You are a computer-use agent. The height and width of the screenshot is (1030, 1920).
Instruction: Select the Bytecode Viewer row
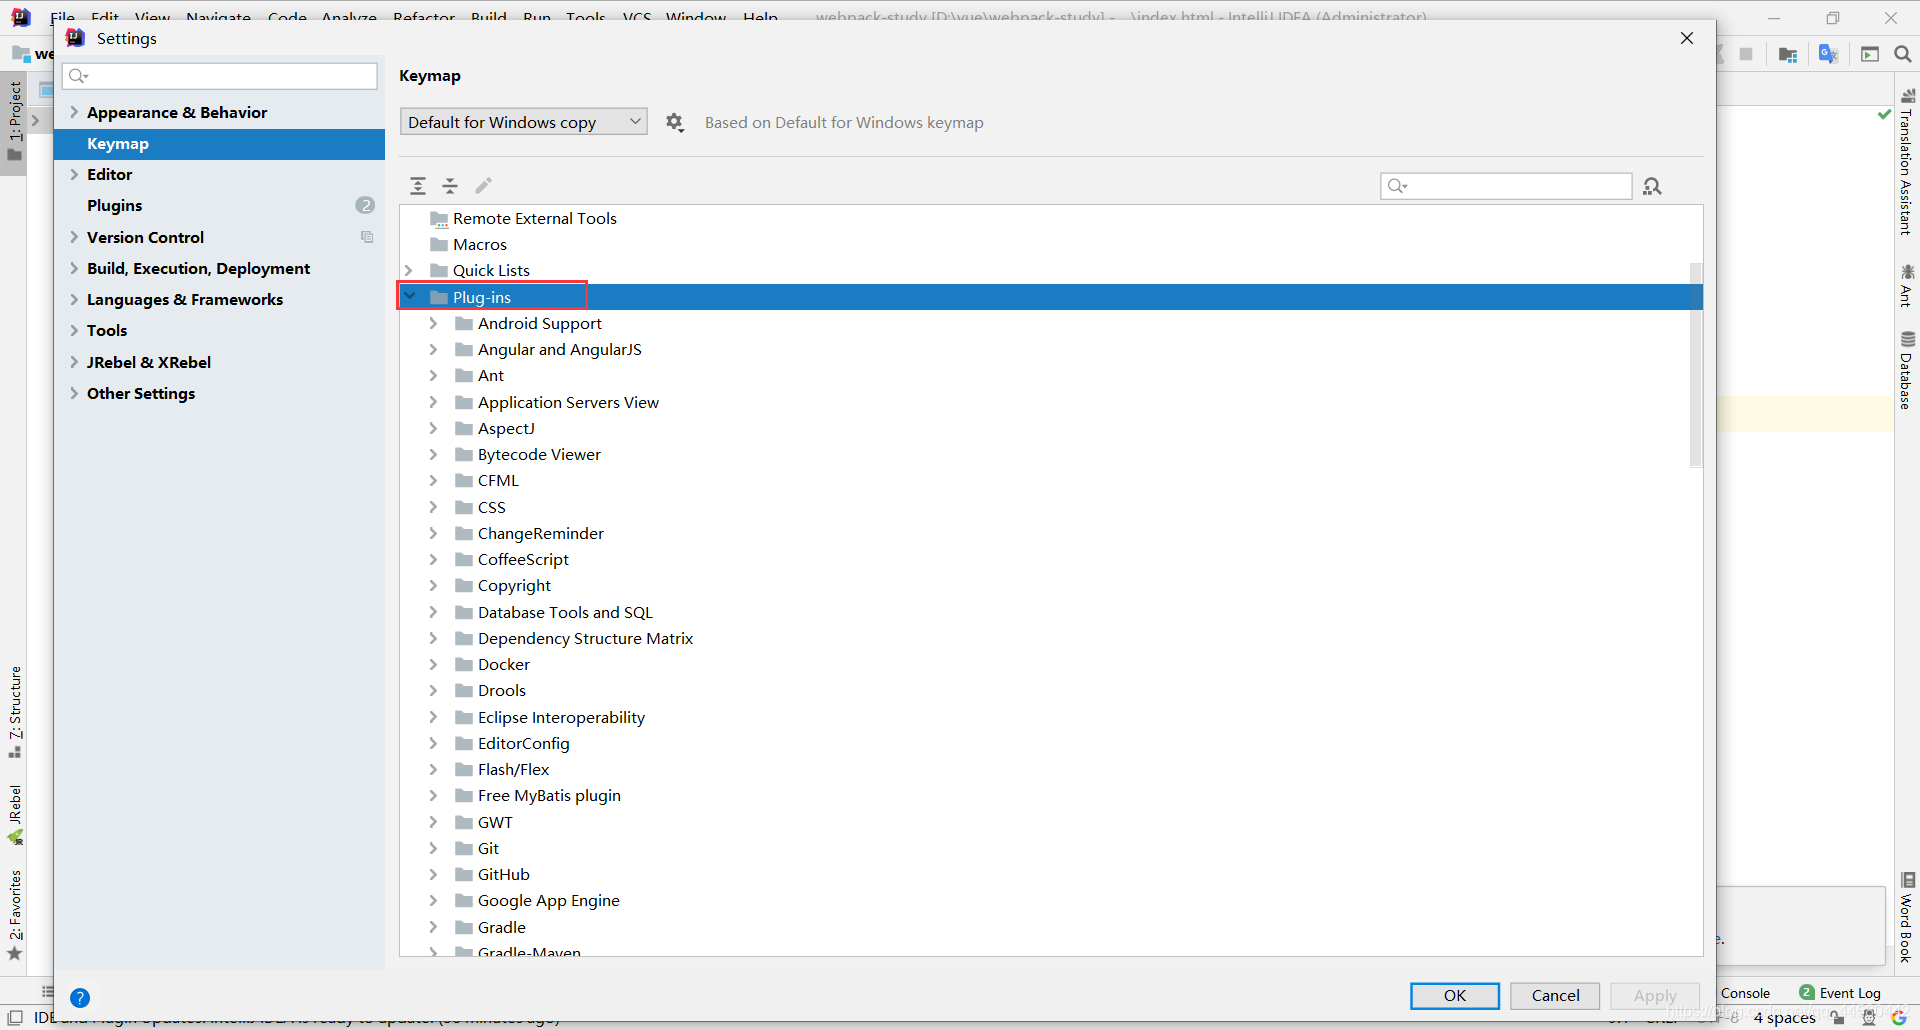point(1045,454)
